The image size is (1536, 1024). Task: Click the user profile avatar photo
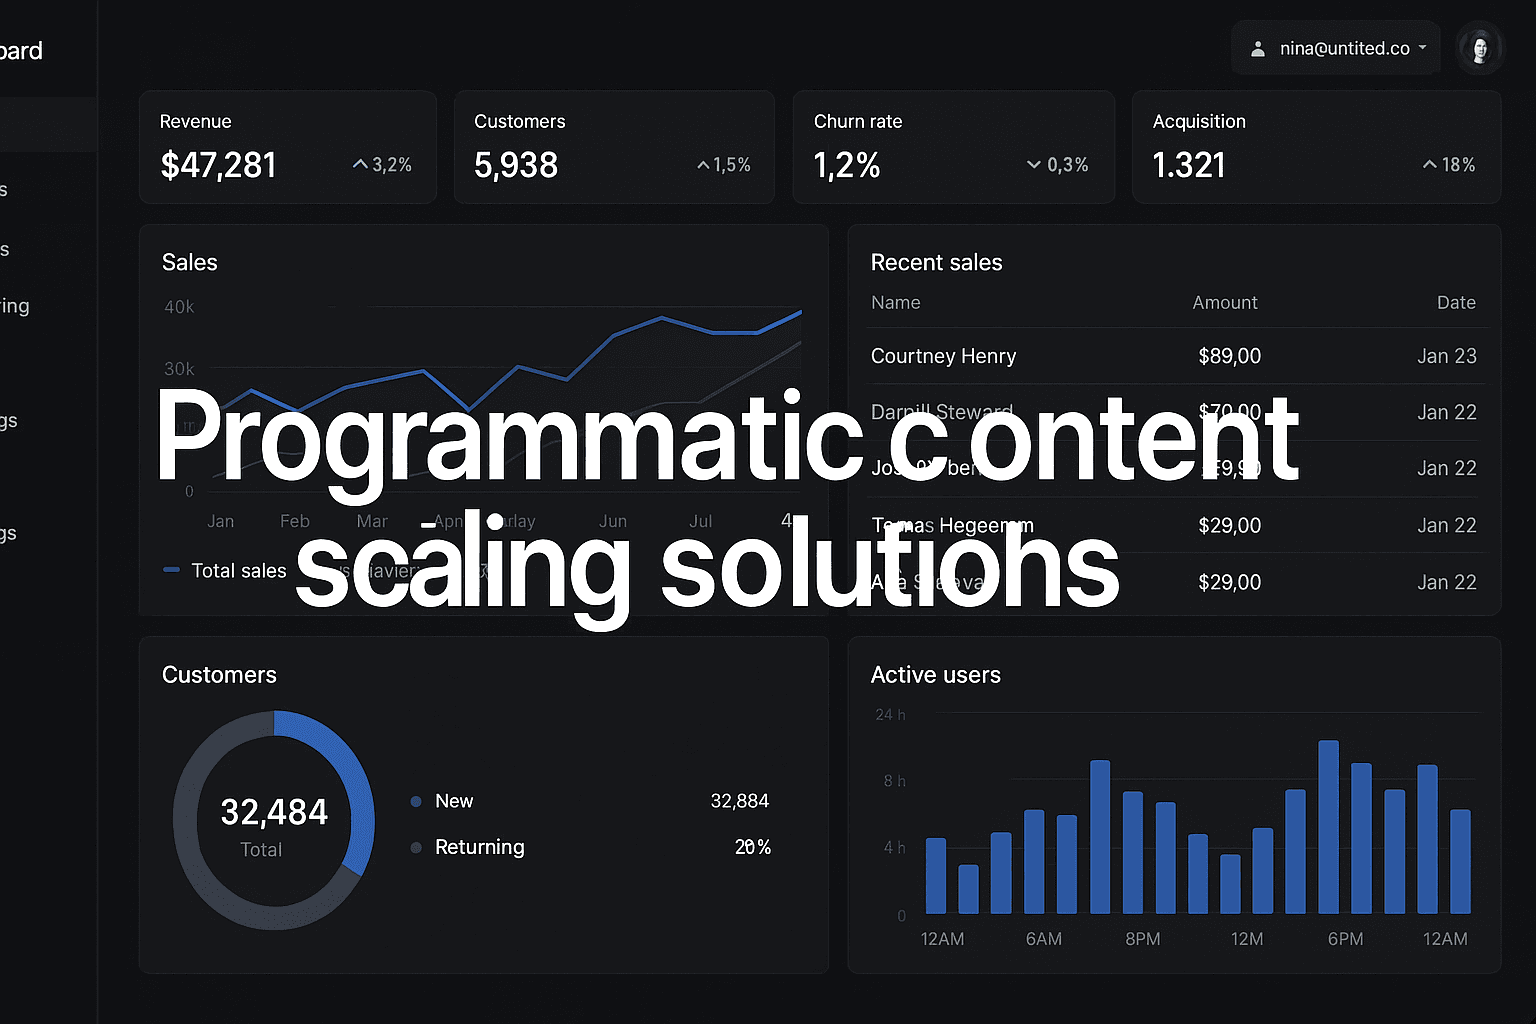(x=1480, y=48)
